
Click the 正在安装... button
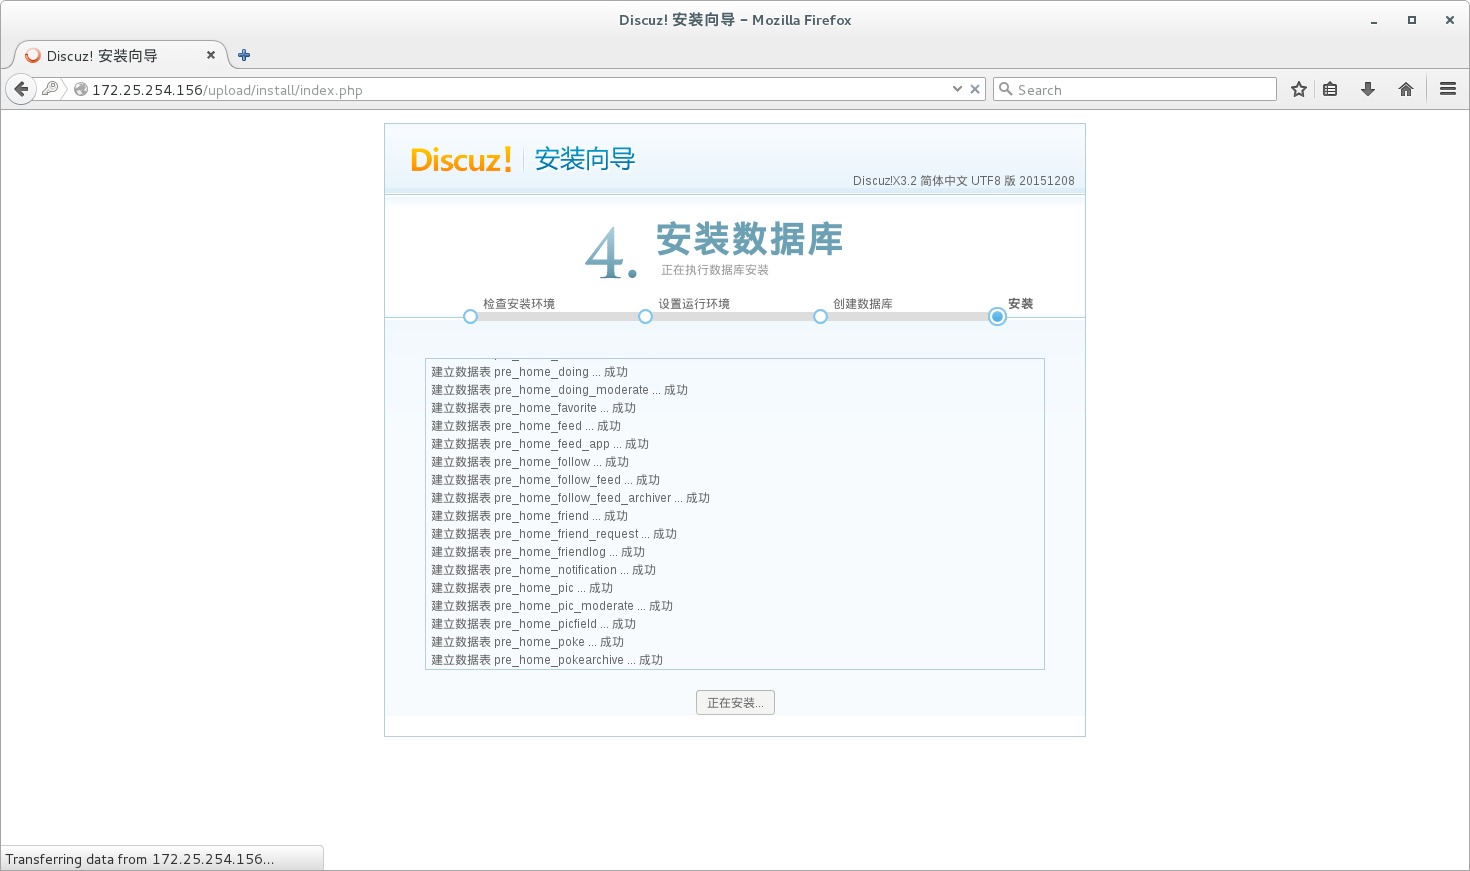735,703
